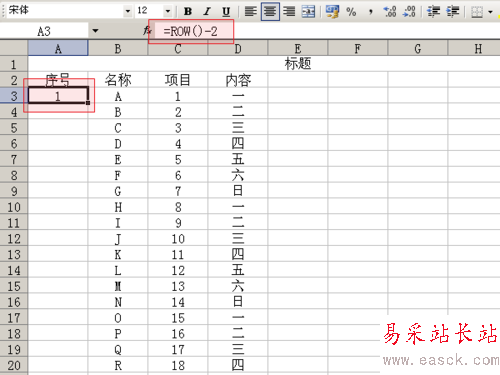Screen dimensions: 500x375
Task: Open the font name dropdown arrow
Action: click(128, 12)
